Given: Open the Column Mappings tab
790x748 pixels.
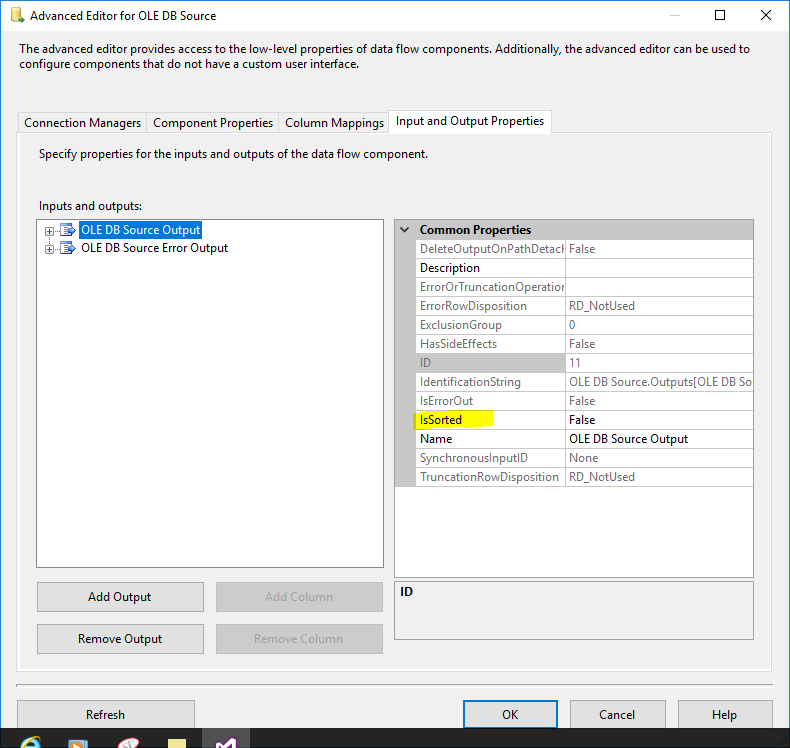Looking at the screenshot, I should pyautogui.click(x=334, y=123).
